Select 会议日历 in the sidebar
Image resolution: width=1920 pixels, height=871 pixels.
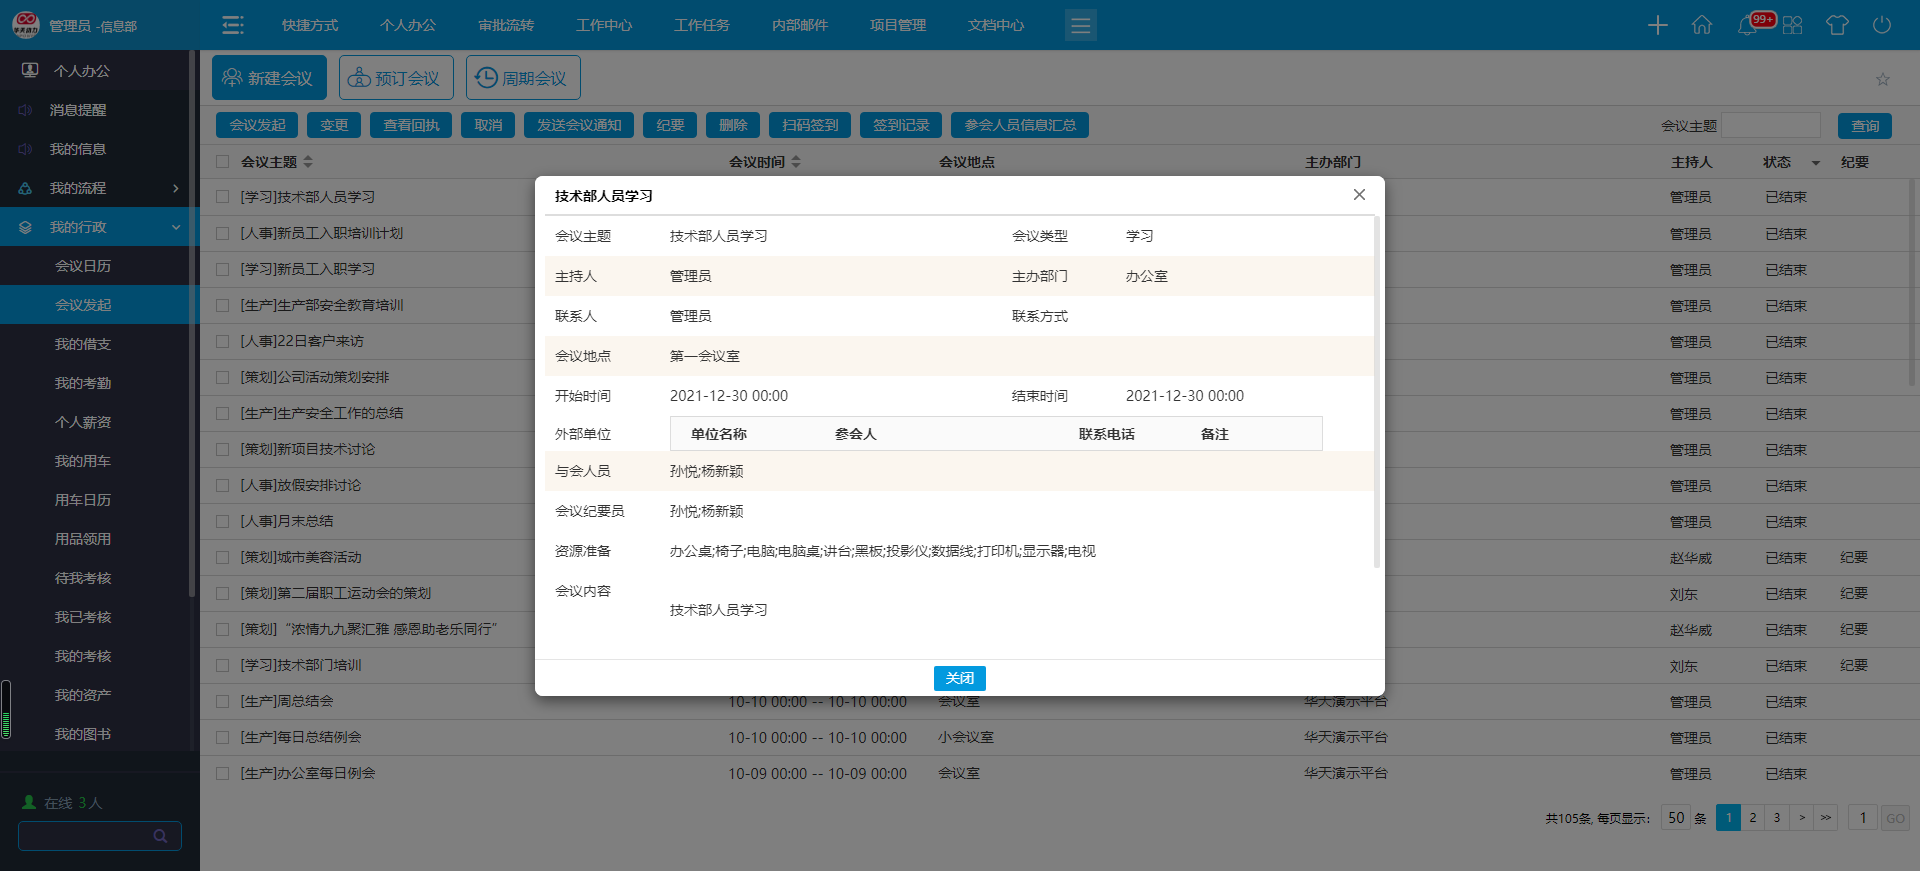[83, 266]
